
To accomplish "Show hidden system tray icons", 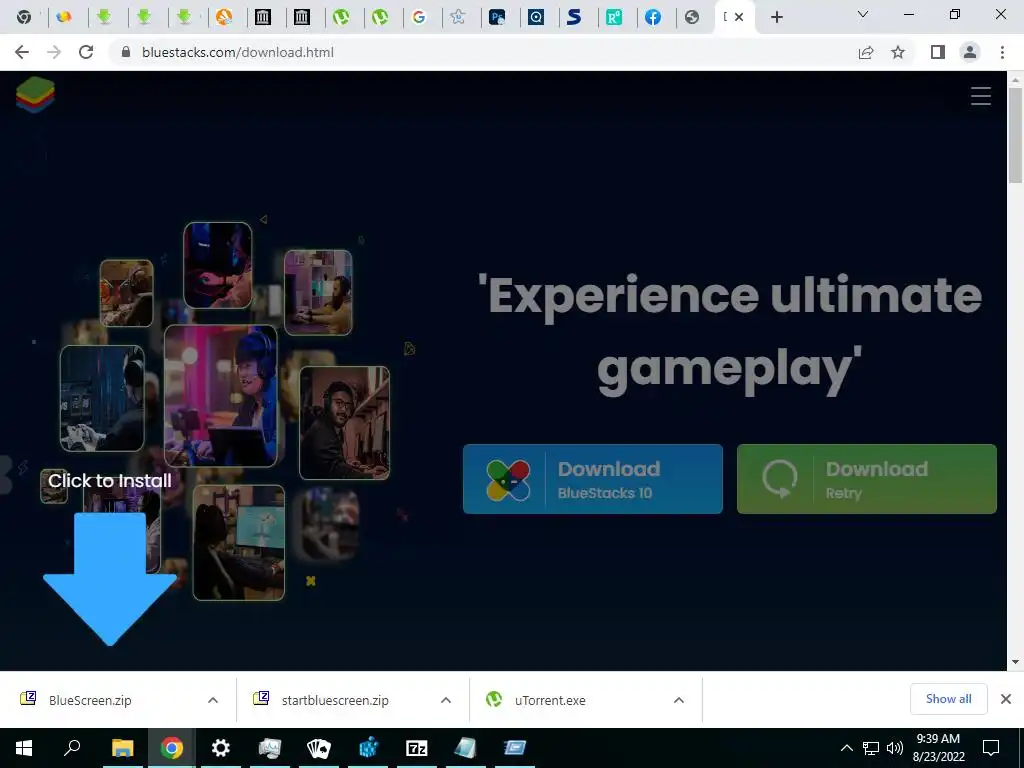I will pyautogui.click(x=846, y=748).
